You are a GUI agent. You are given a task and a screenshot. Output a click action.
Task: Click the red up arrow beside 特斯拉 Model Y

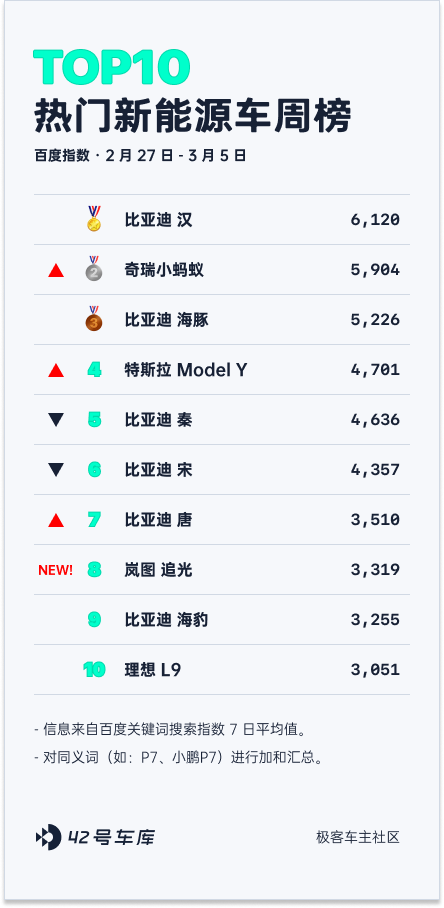[x=56, y=369]
